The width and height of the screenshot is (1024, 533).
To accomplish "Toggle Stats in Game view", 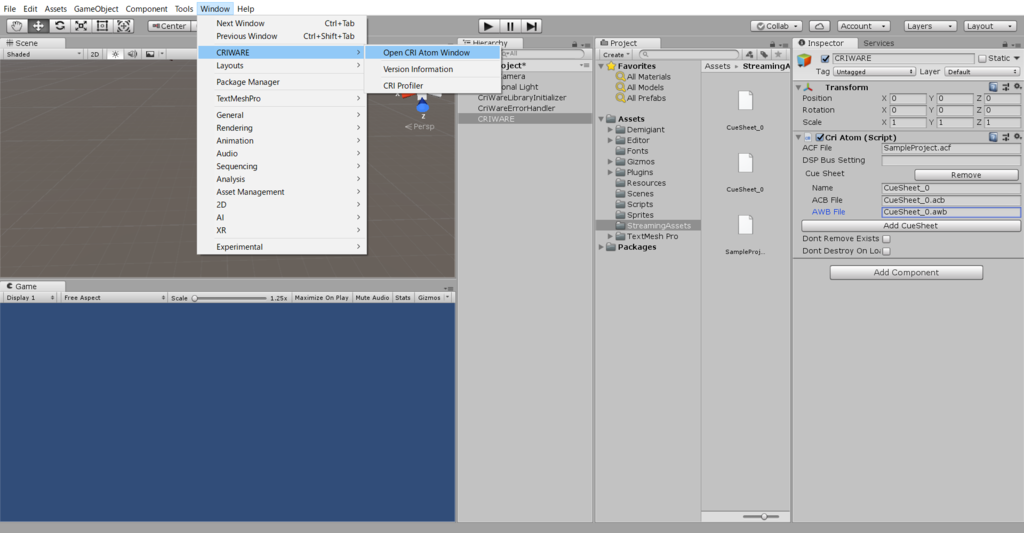I will [403, 298].
